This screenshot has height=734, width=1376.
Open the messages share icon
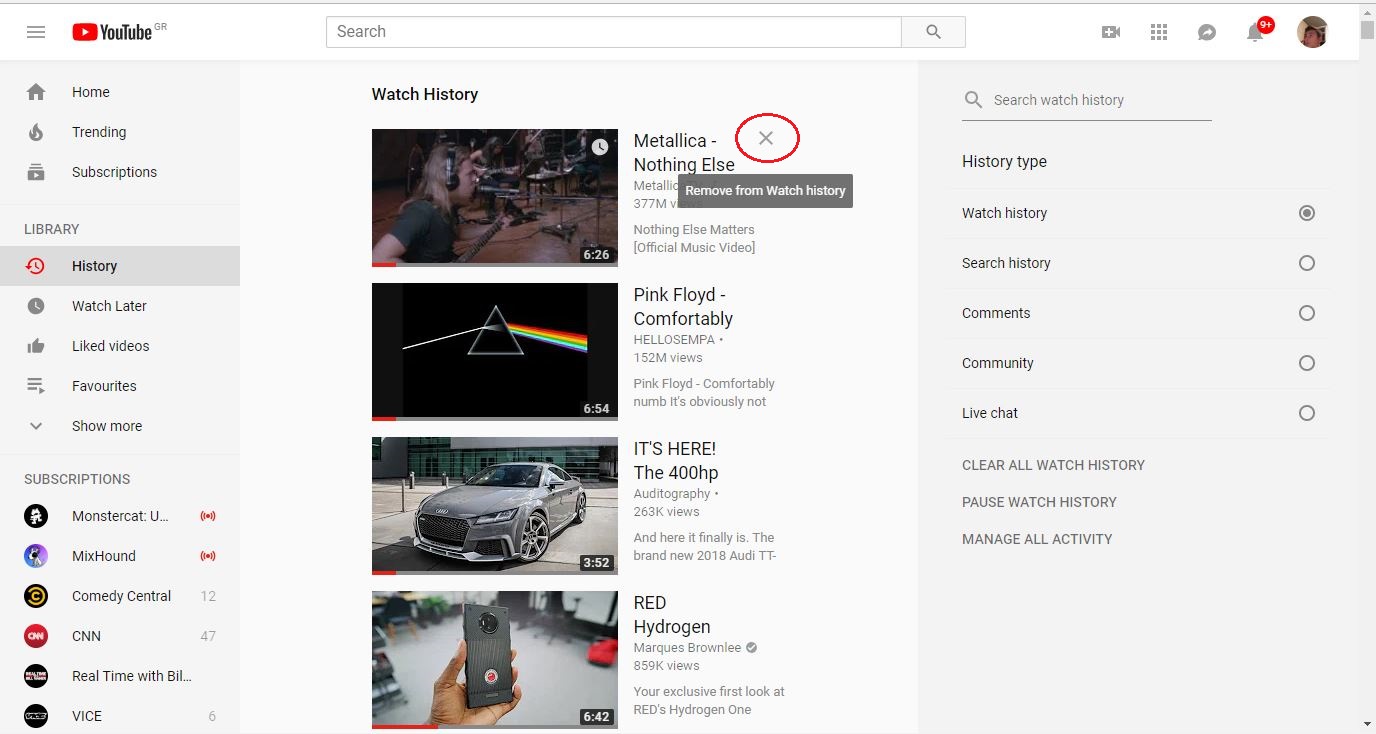(x=1207, y=32)
